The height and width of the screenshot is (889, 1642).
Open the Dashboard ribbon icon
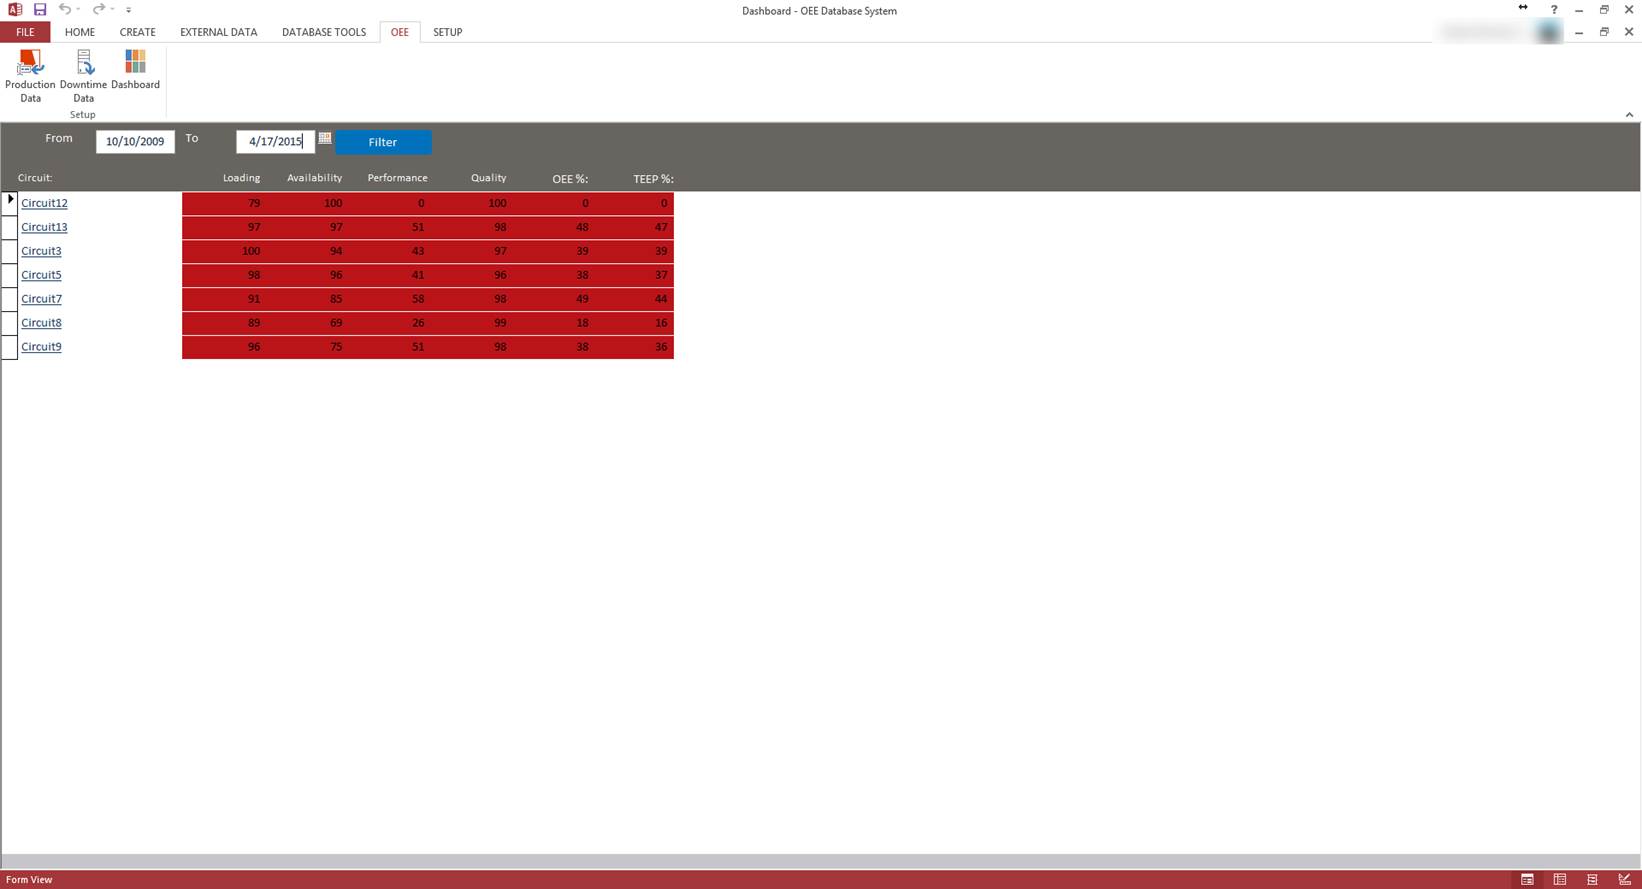(135, 70)
